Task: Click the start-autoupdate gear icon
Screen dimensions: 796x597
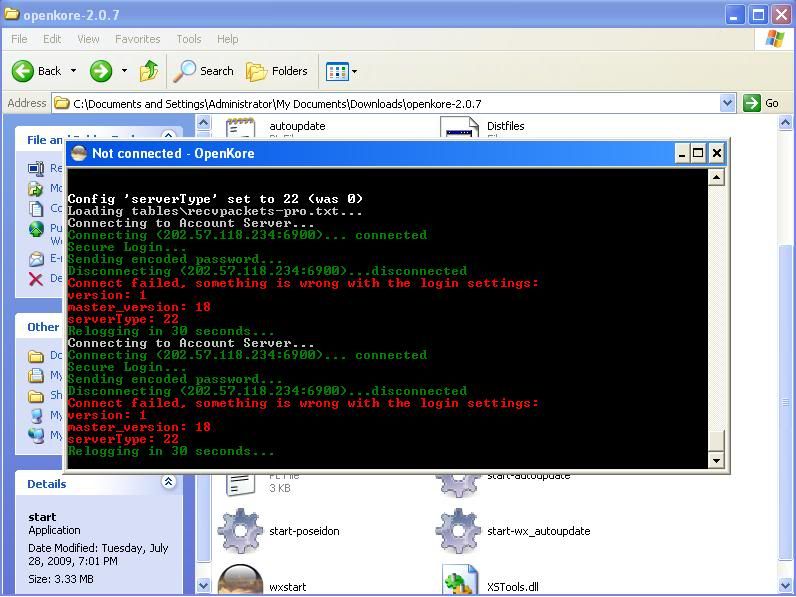Action: point(458,485)
